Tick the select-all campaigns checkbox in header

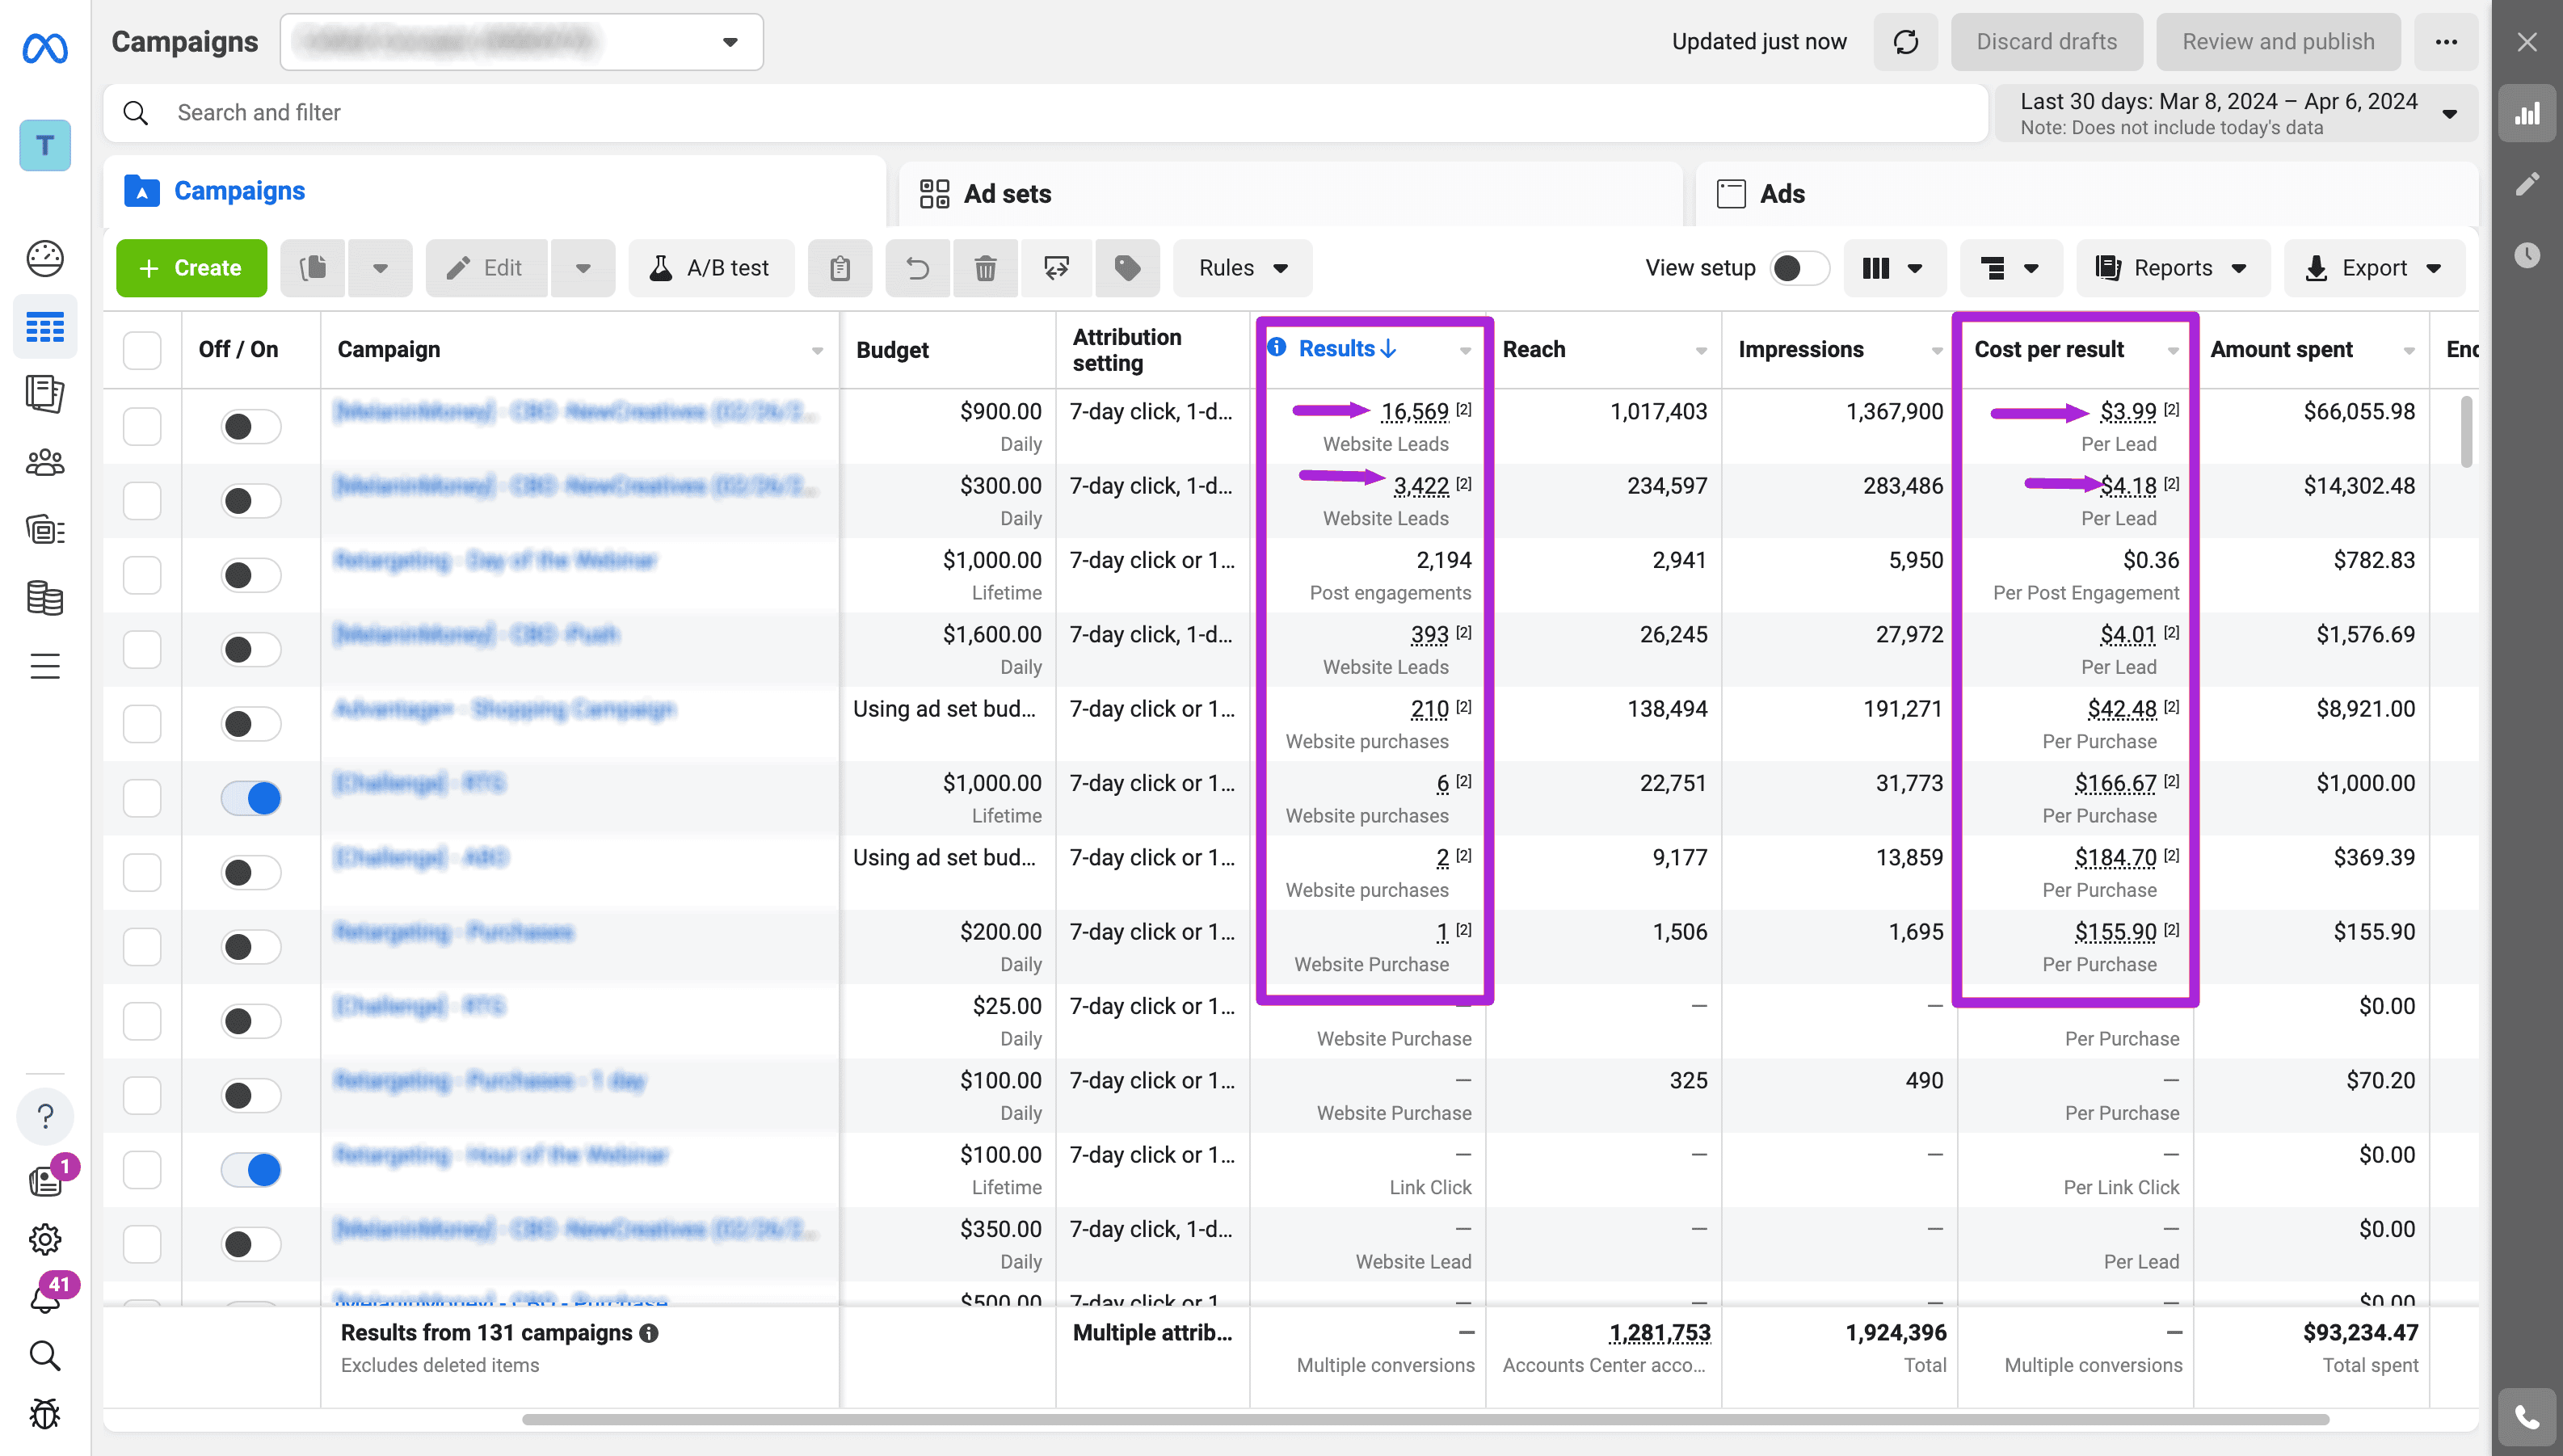[142, 350]
